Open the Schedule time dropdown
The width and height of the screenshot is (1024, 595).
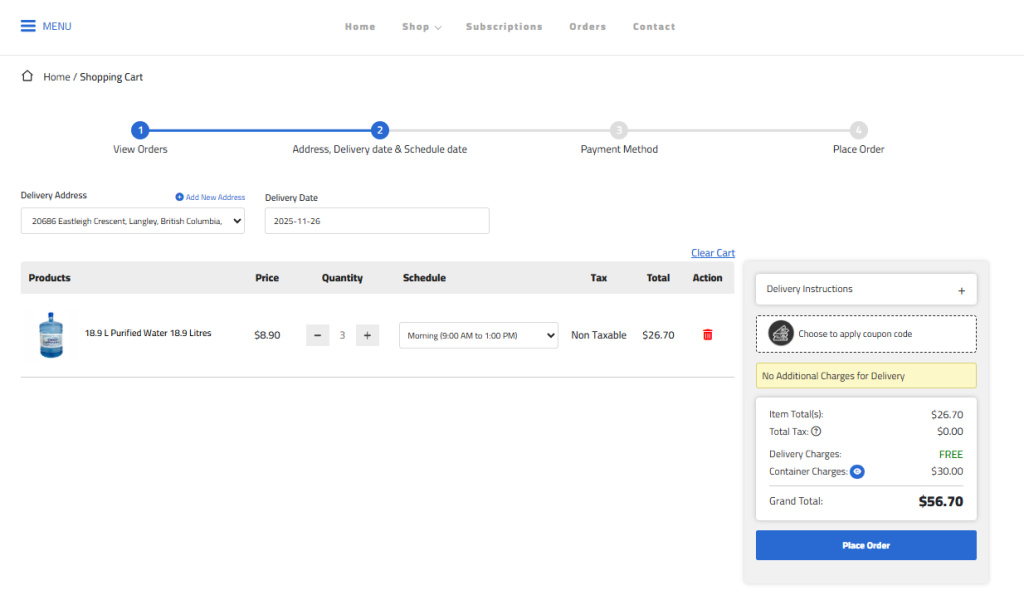click(x=478, y=335)
